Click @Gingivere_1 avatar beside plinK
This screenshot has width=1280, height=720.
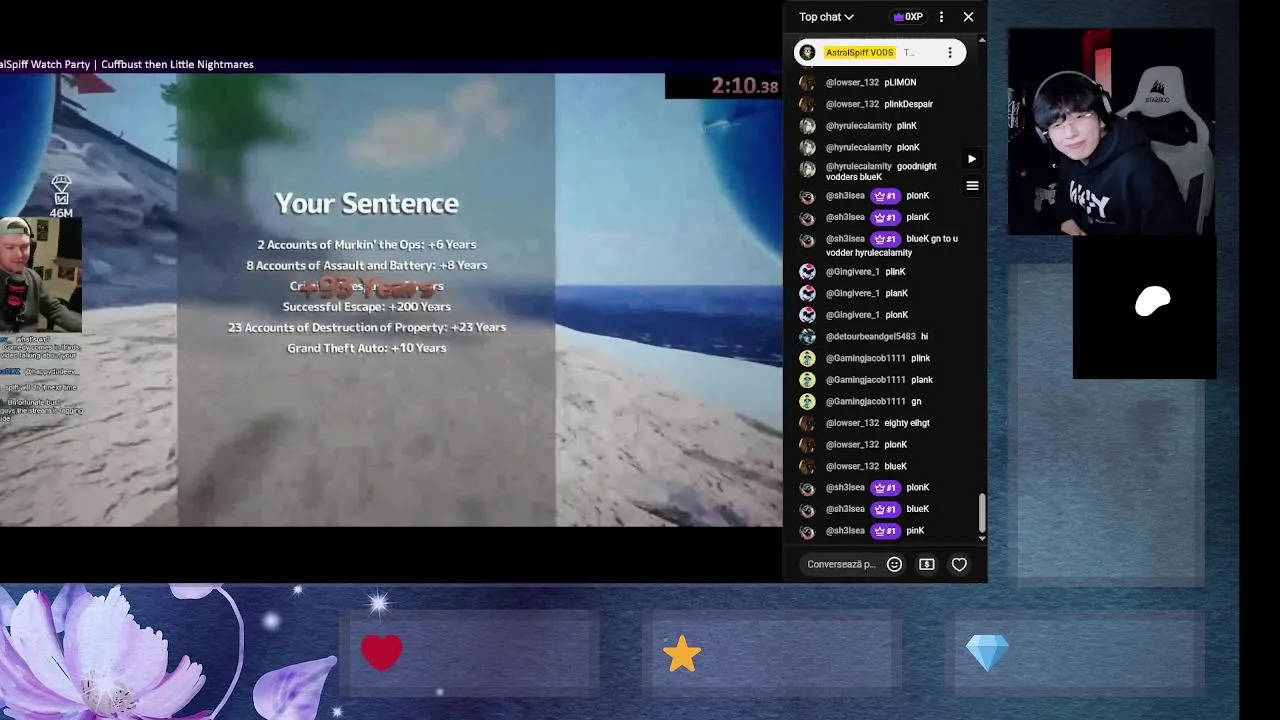(807, 271)
